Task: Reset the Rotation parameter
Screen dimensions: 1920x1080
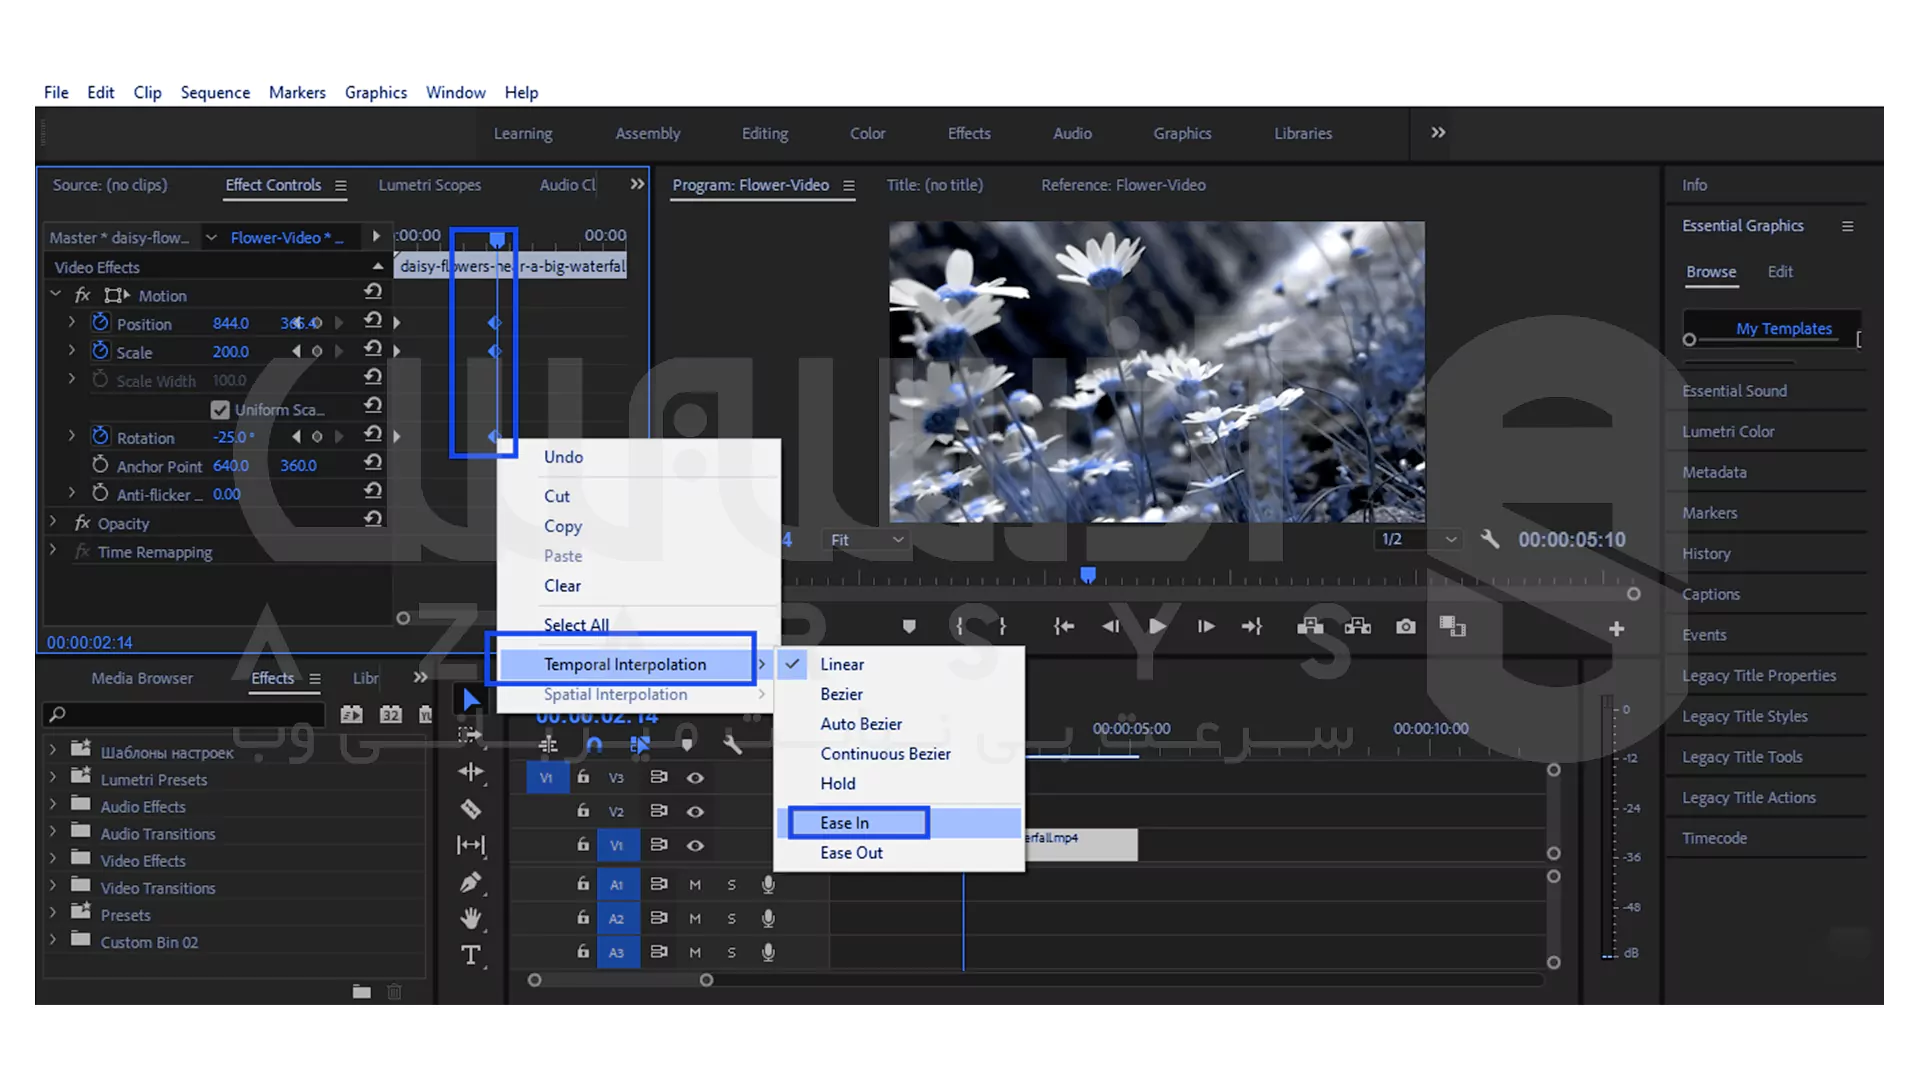Action: pos(373,434)
